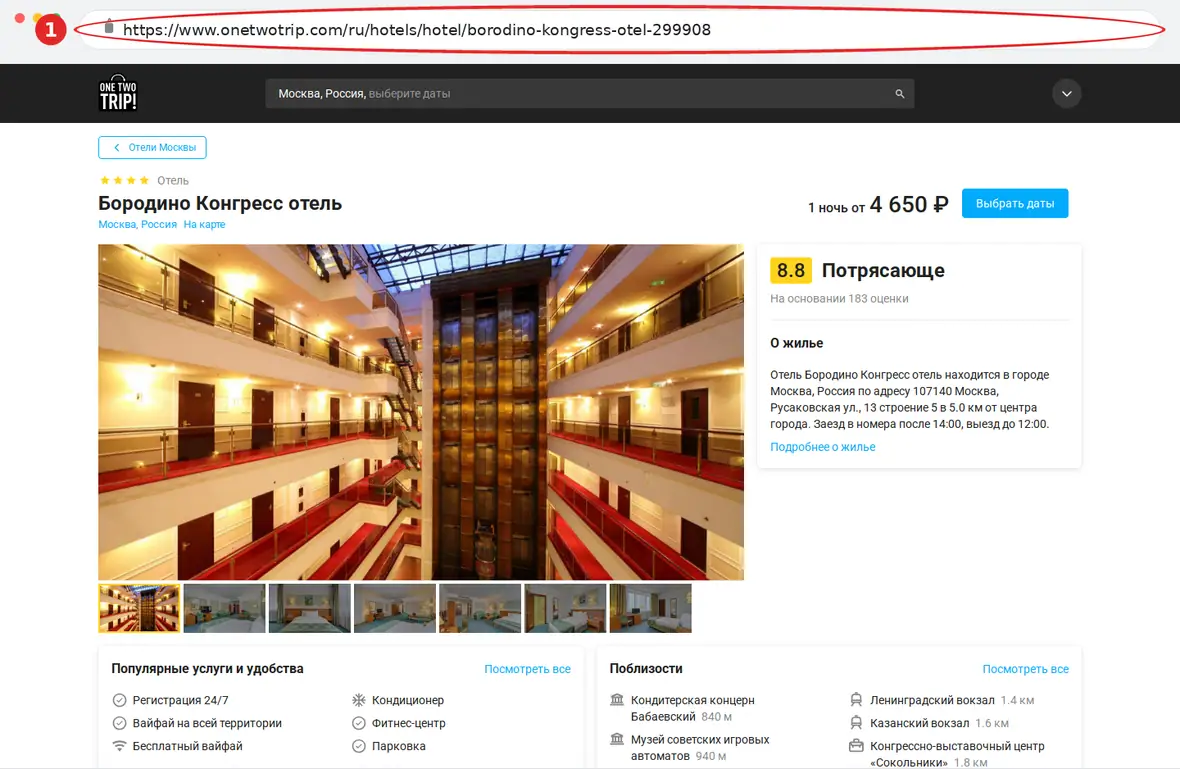Image resolution: width=1180 pixels, height=769 pixels.
Task: Click the Кондиционер amenity text
Action: pos(408,701)
